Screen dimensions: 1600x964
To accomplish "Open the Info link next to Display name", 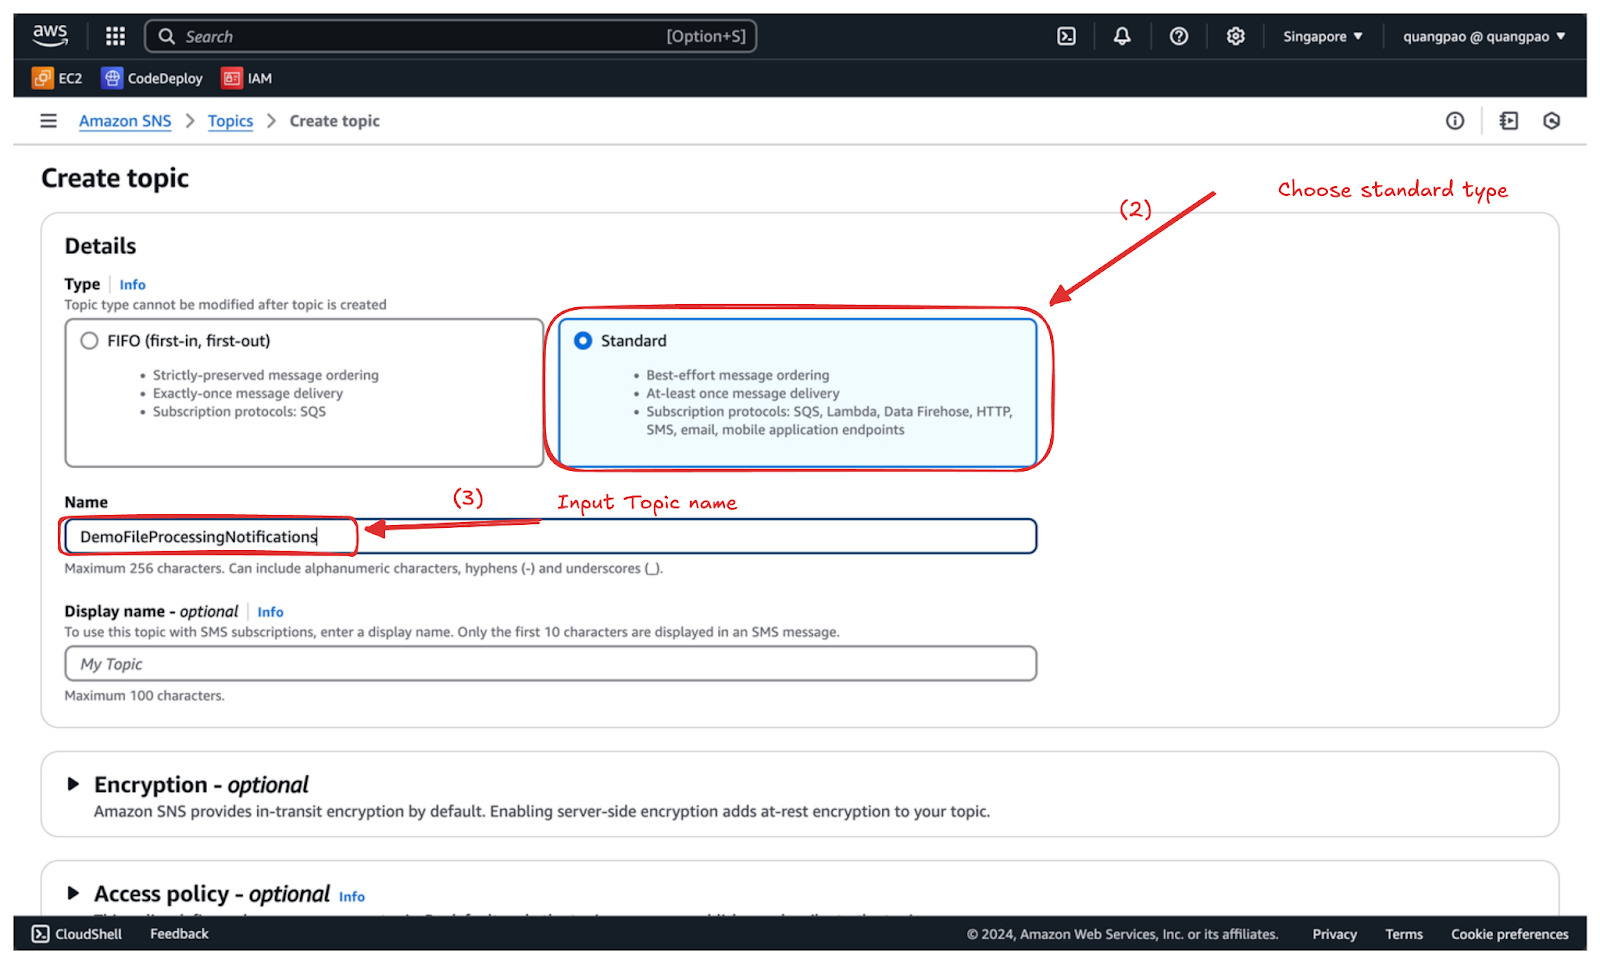I will 270,612.
